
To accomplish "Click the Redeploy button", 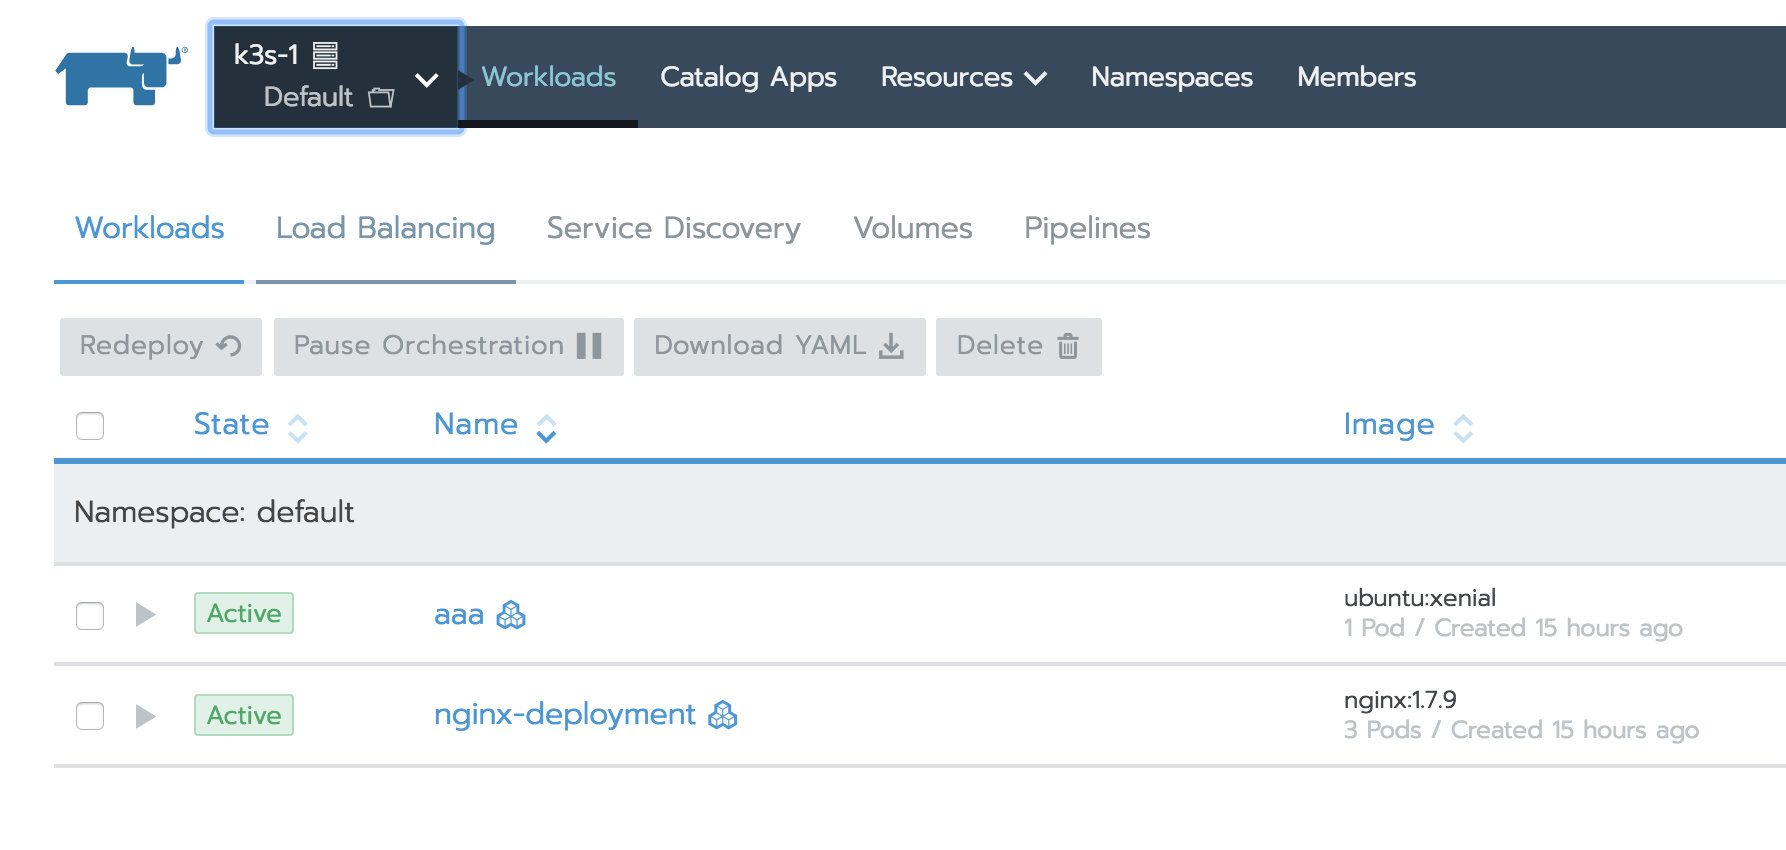I will pyautogui.click(x=160, y=346).
